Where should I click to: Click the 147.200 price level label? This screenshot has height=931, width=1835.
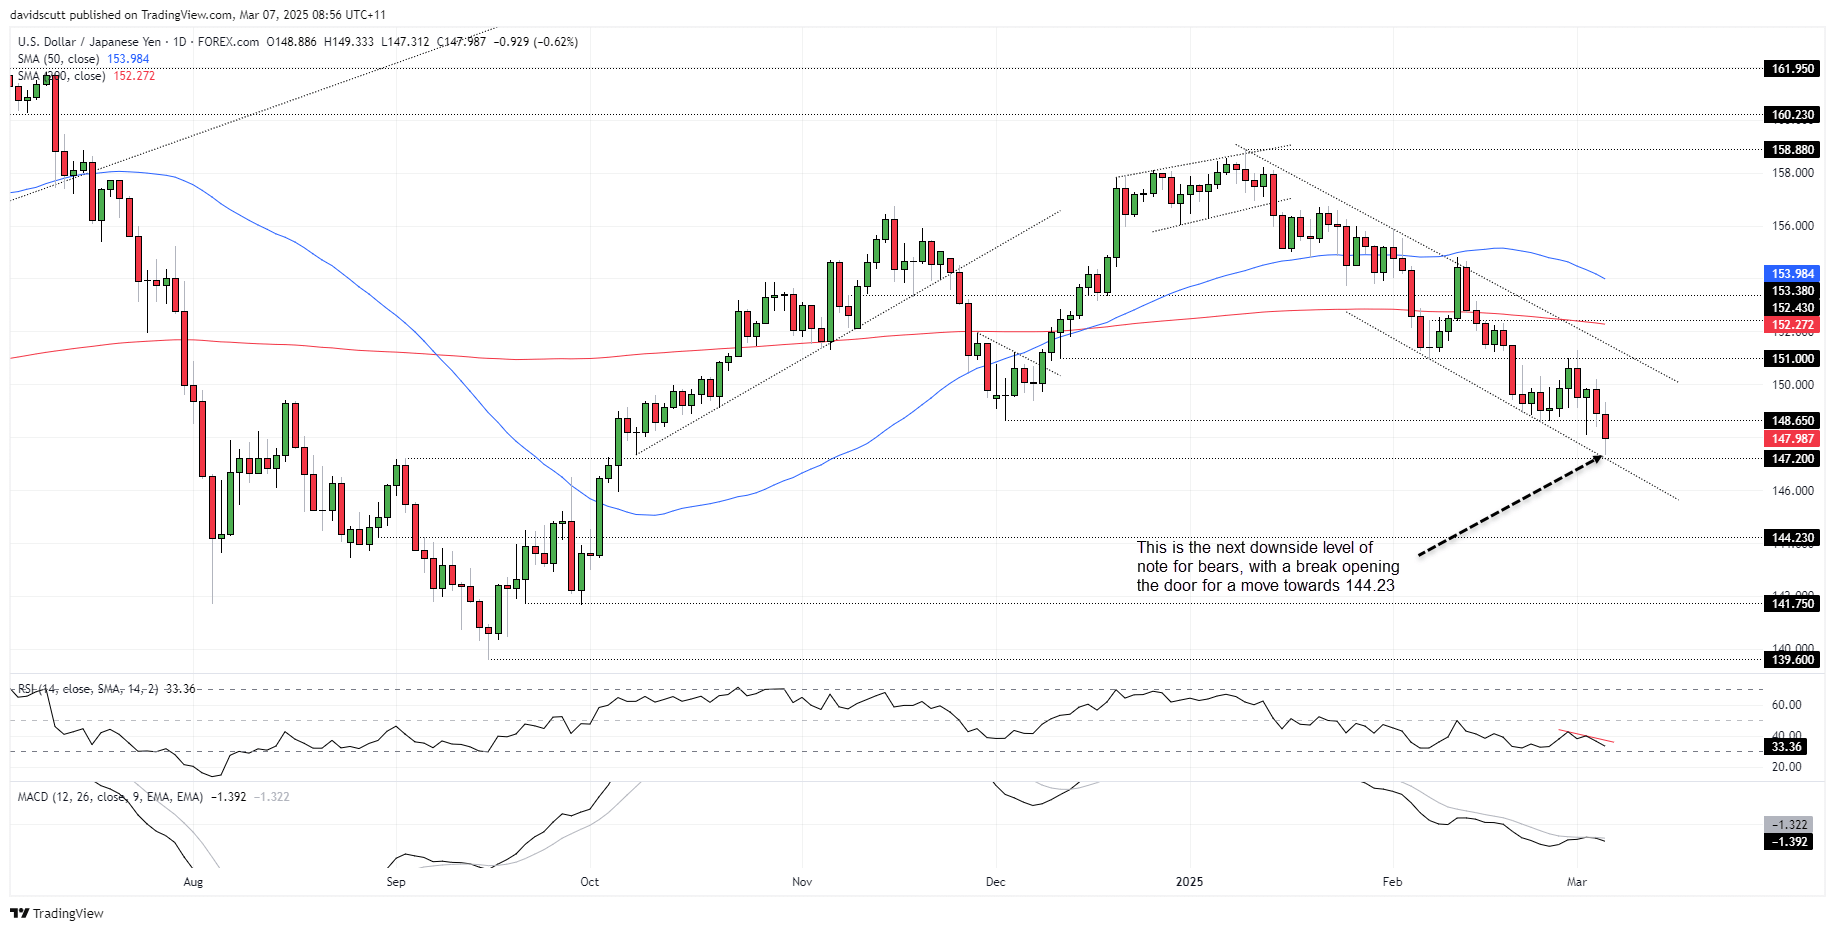1792,459
